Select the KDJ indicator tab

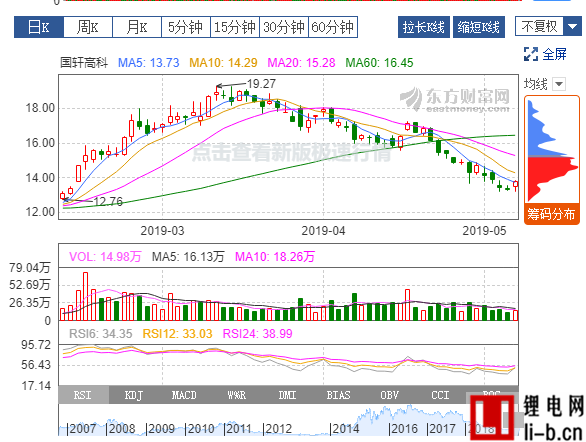pos(134,395)
